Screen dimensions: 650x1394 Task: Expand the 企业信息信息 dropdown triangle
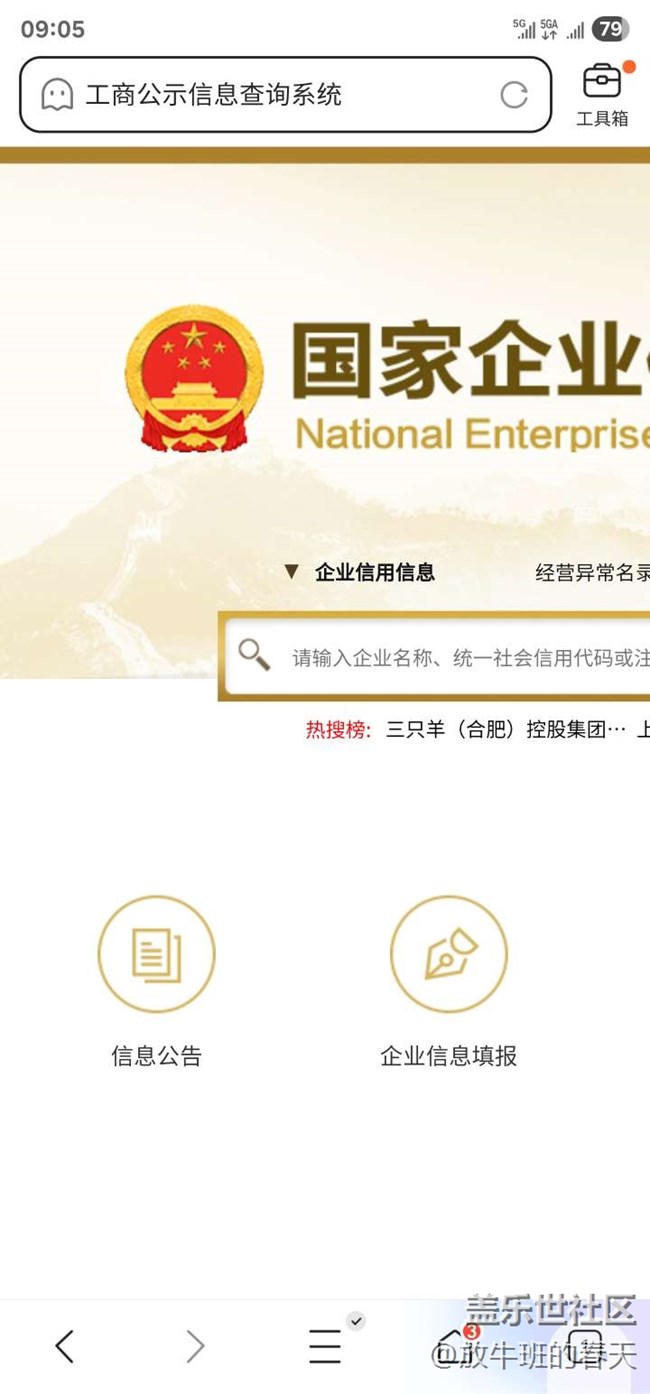point(291,572)
